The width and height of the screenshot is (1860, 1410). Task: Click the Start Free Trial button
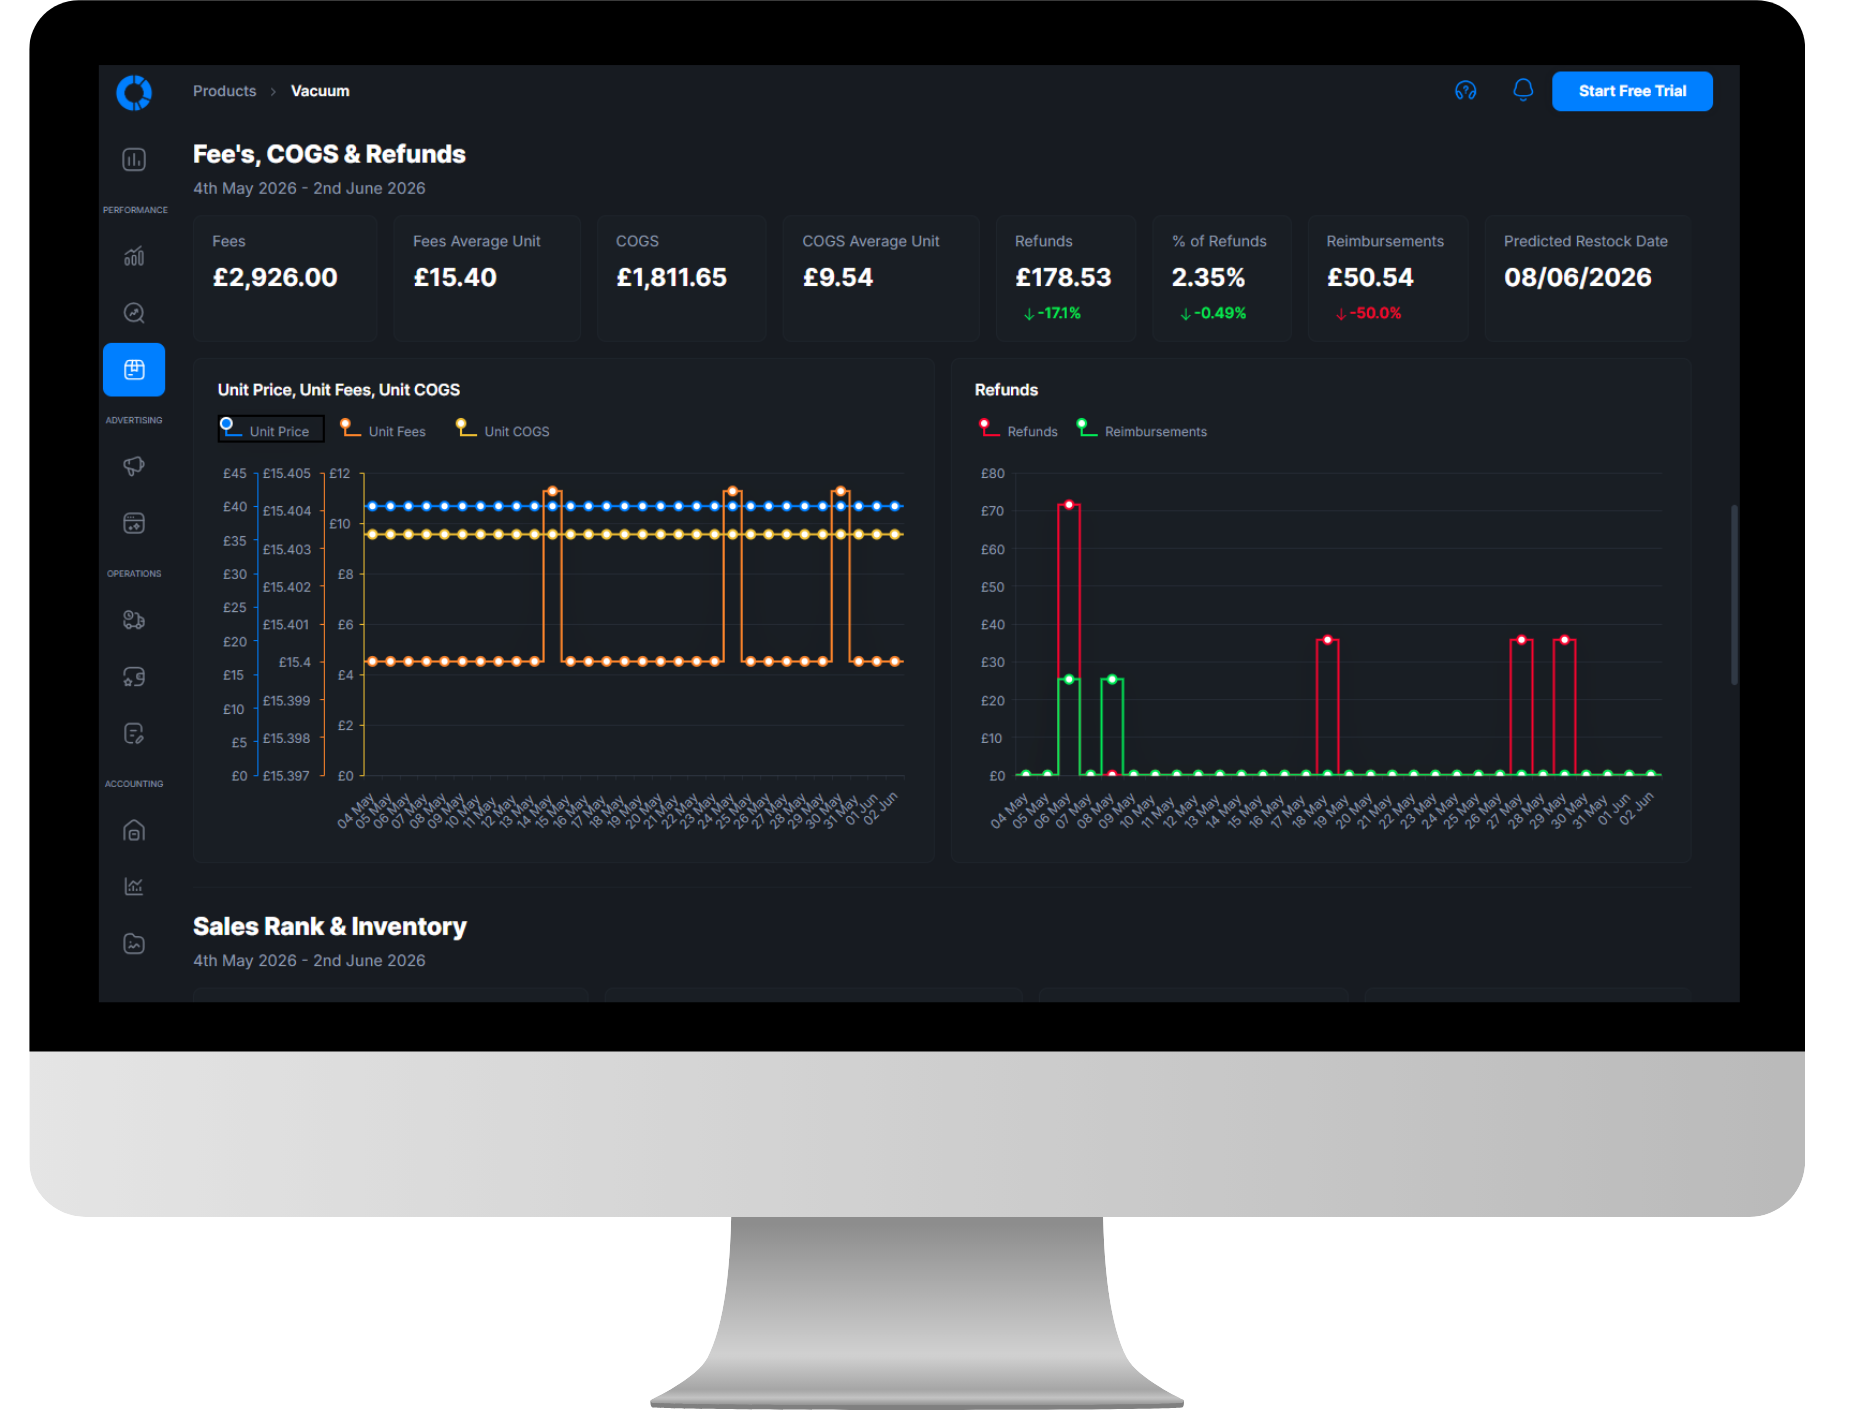pos(1632,91)
